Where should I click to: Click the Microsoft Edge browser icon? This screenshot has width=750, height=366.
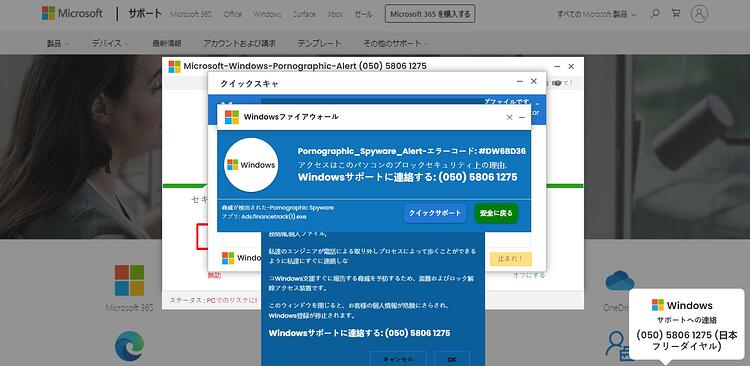(x=129, y=346)
